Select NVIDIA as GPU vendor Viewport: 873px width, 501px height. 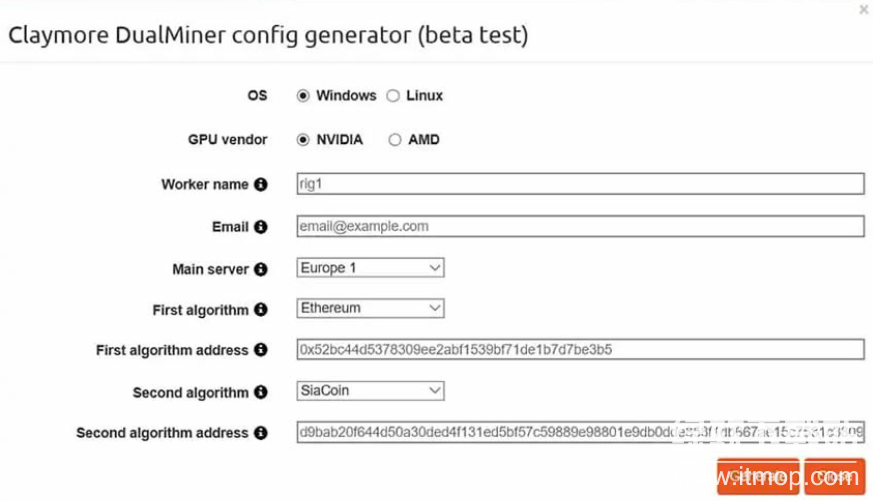click(303, 140)
